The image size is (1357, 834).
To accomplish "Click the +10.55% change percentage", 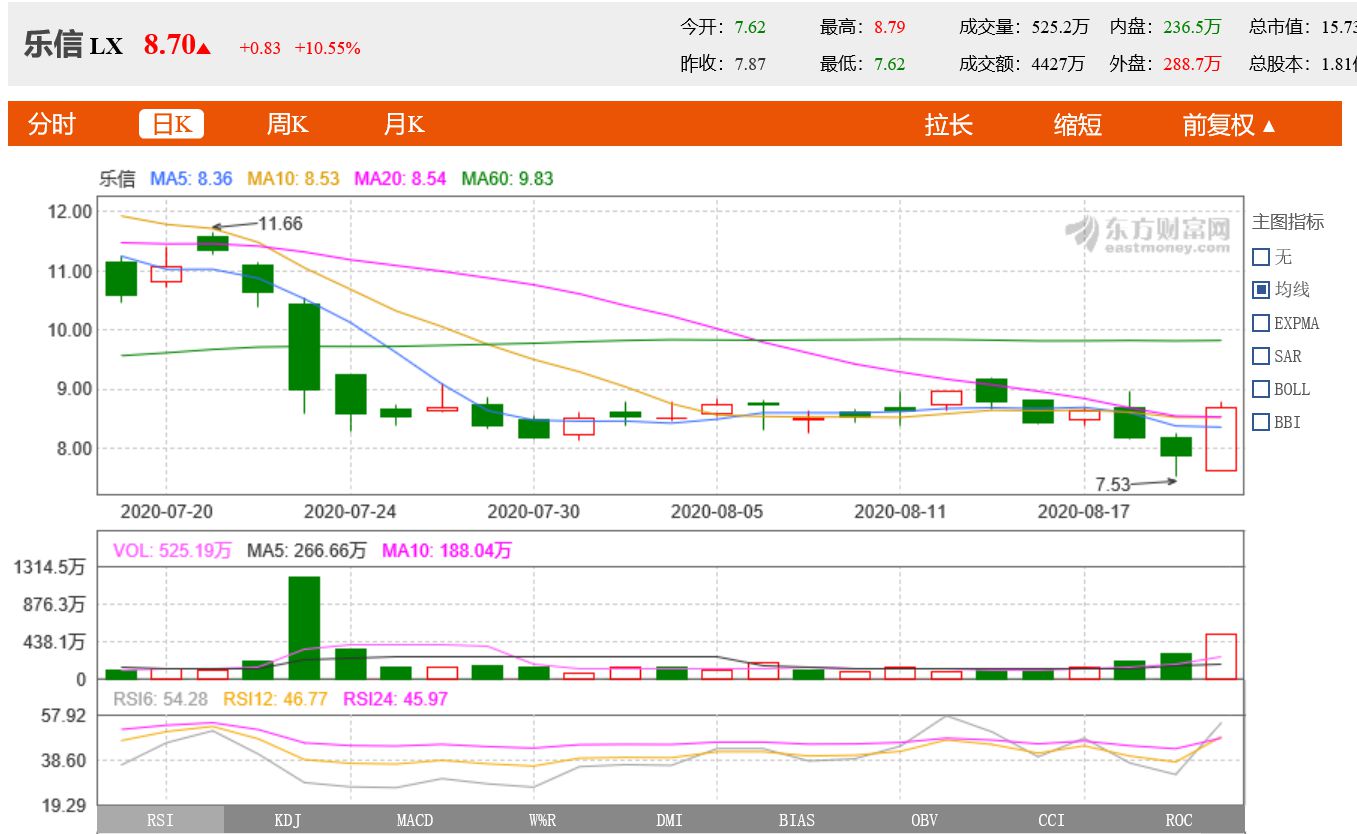I will click(x=327, y=48).
